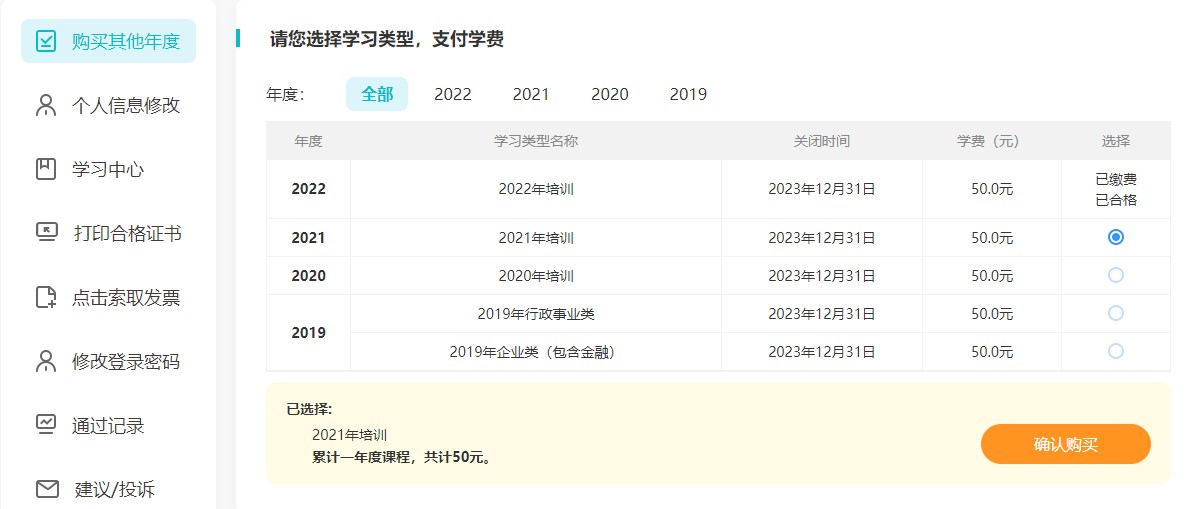Image resolution: width=1191 pixels, height=509 pixels.
Task: Filter courses by year 2022
Action: [452, 94]
